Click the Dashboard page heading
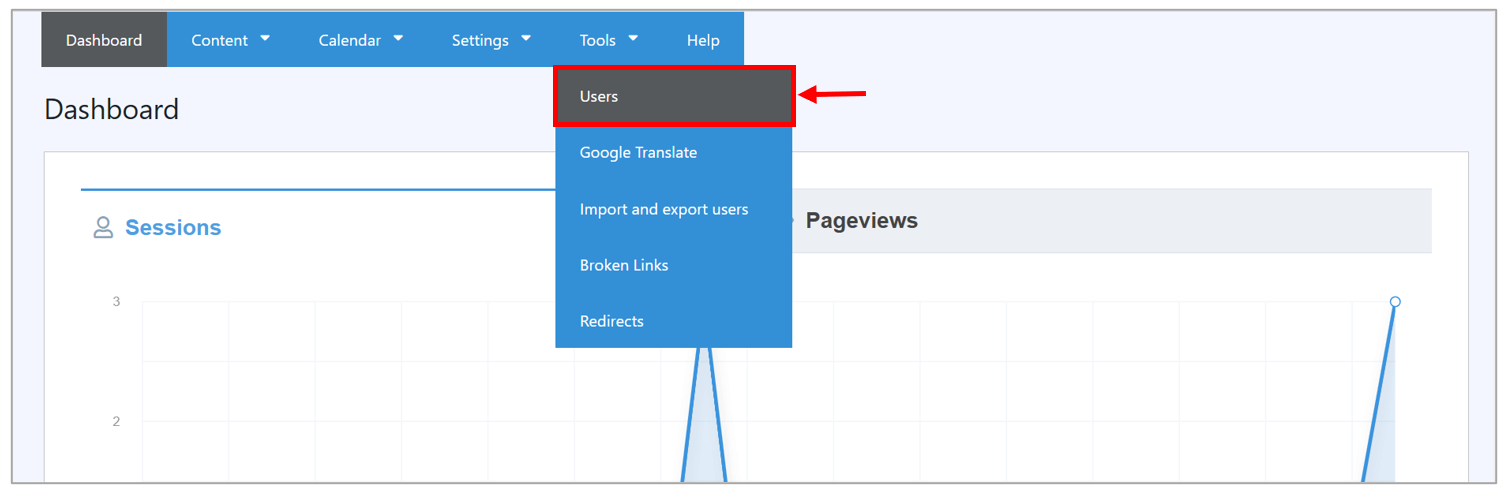The image size is (1508, 492). tap(111, 109)
